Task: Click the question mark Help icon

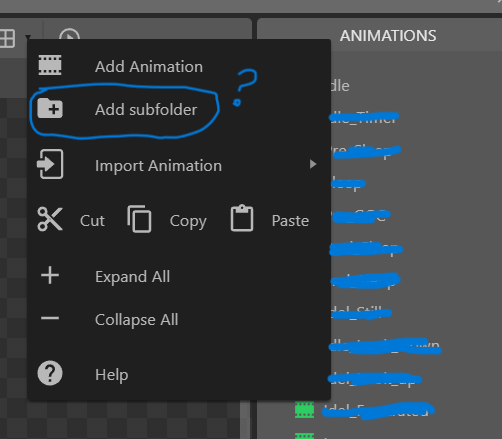Action: click(x=50, y=373)
